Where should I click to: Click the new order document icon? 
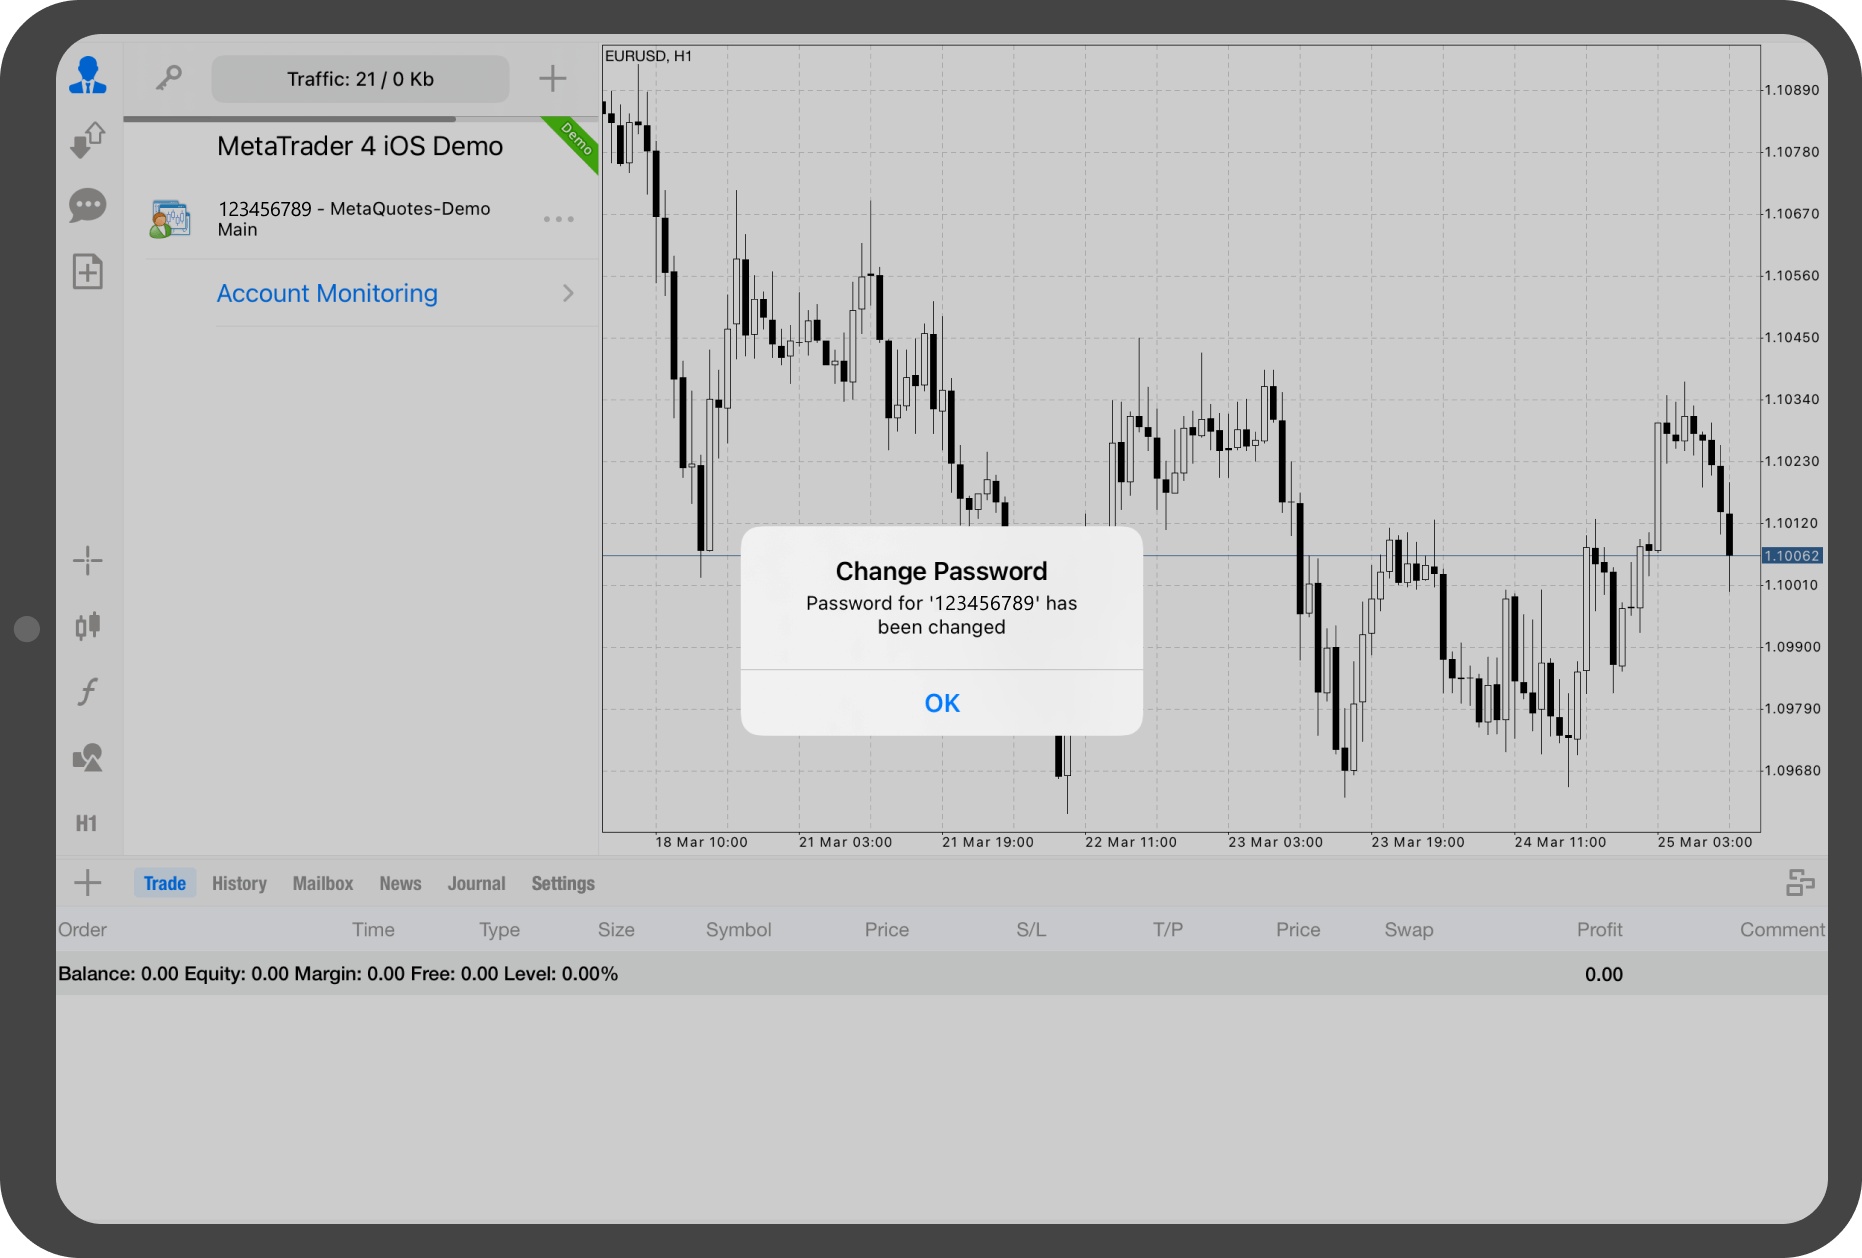click(88, 272)
